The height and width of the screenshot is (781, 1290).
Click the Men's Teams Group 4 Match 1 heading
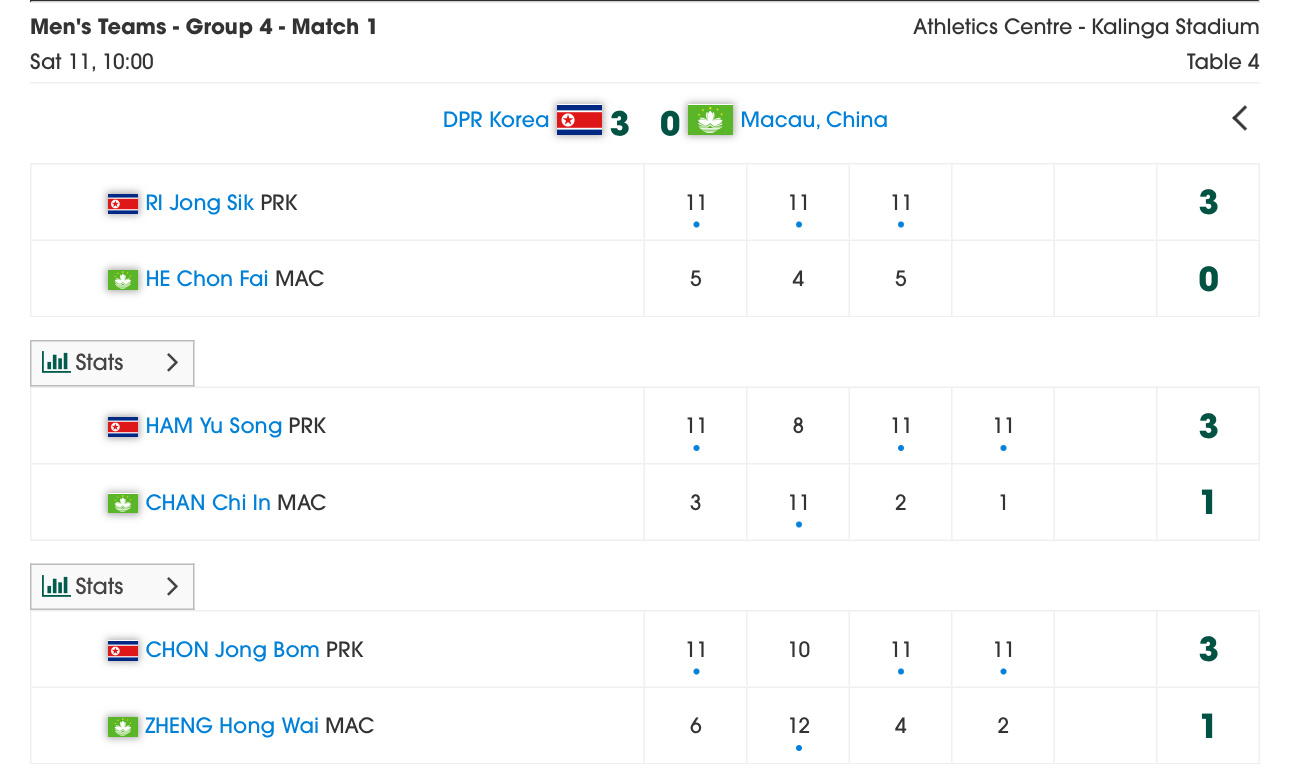pos(204,27)
